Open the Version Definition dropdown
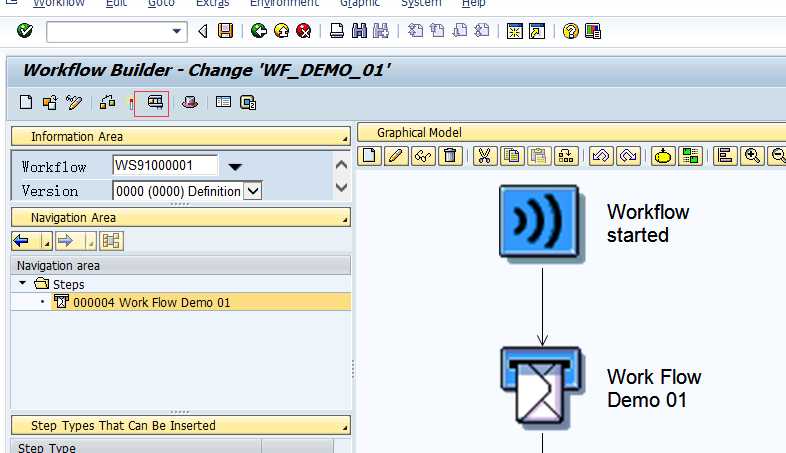This screenshot has width=786, height=453. pyautogui.click(x=253, y=191)
